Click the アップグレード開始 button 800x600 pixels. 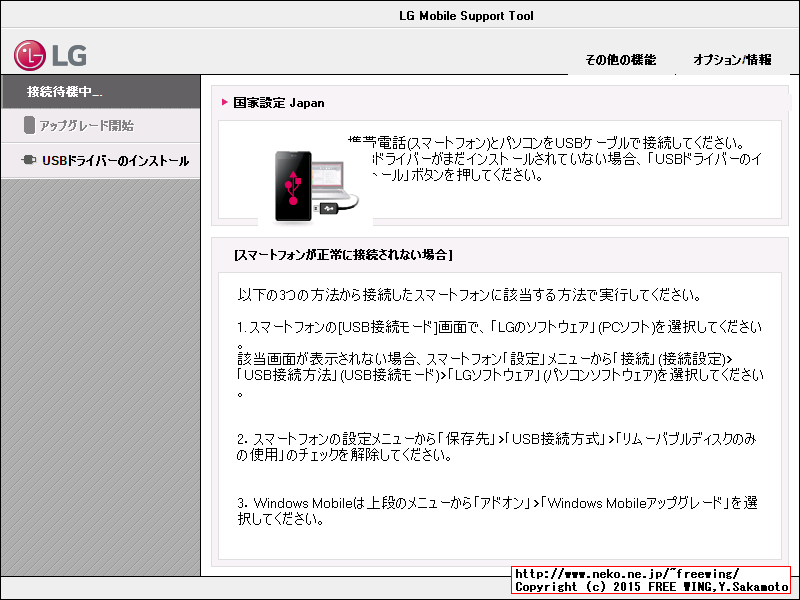click(x=101, y=126)
